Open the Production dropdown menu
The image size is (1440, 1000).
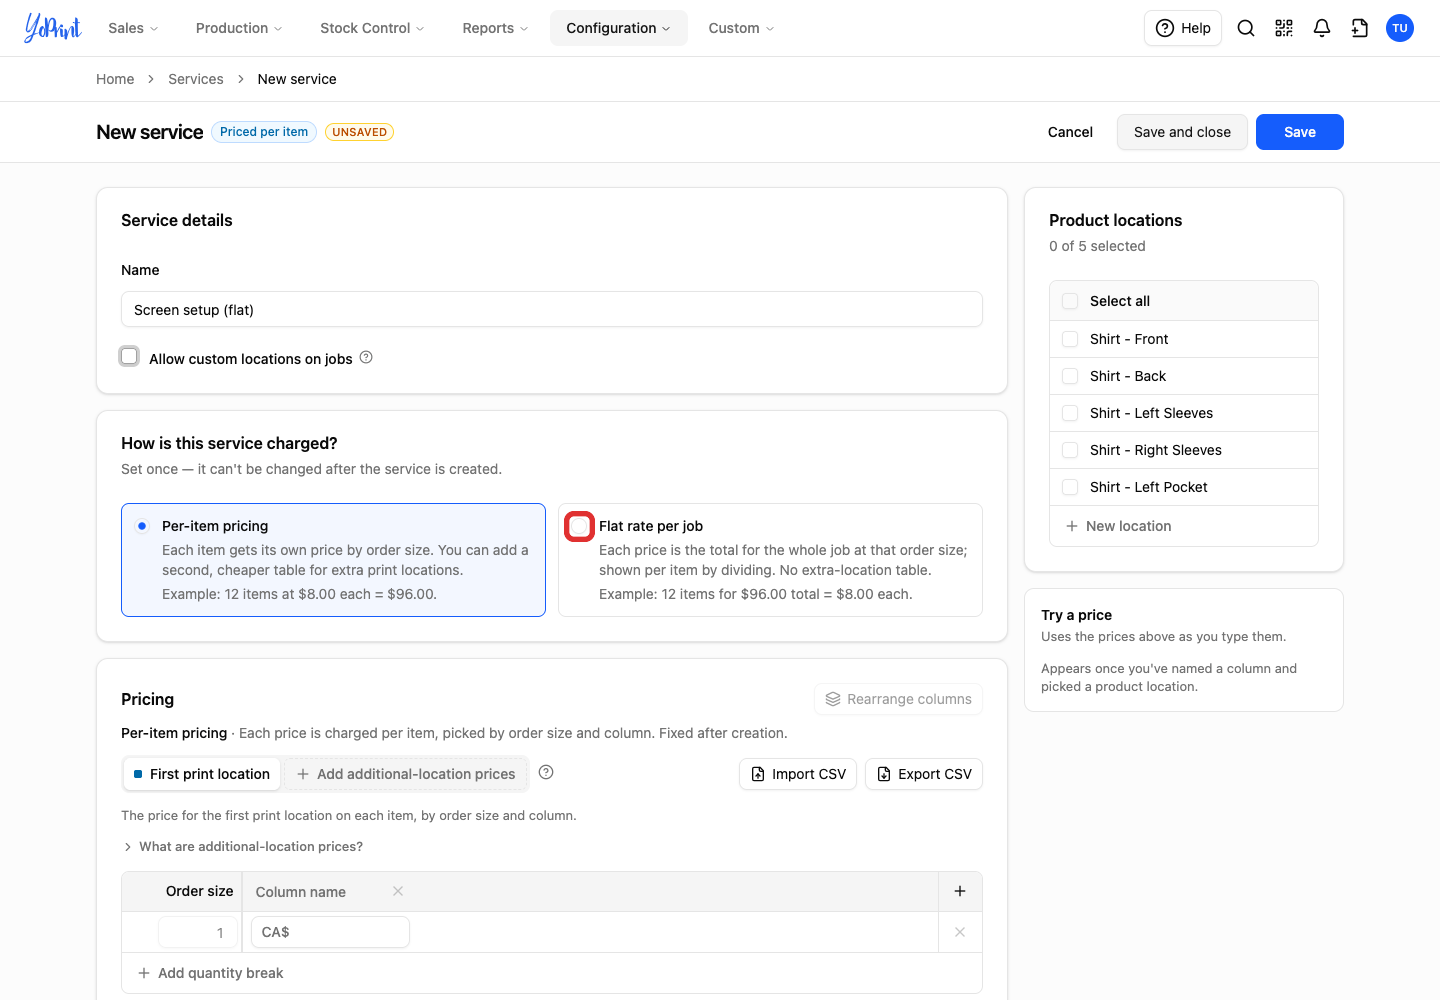[x=239, y=28]
